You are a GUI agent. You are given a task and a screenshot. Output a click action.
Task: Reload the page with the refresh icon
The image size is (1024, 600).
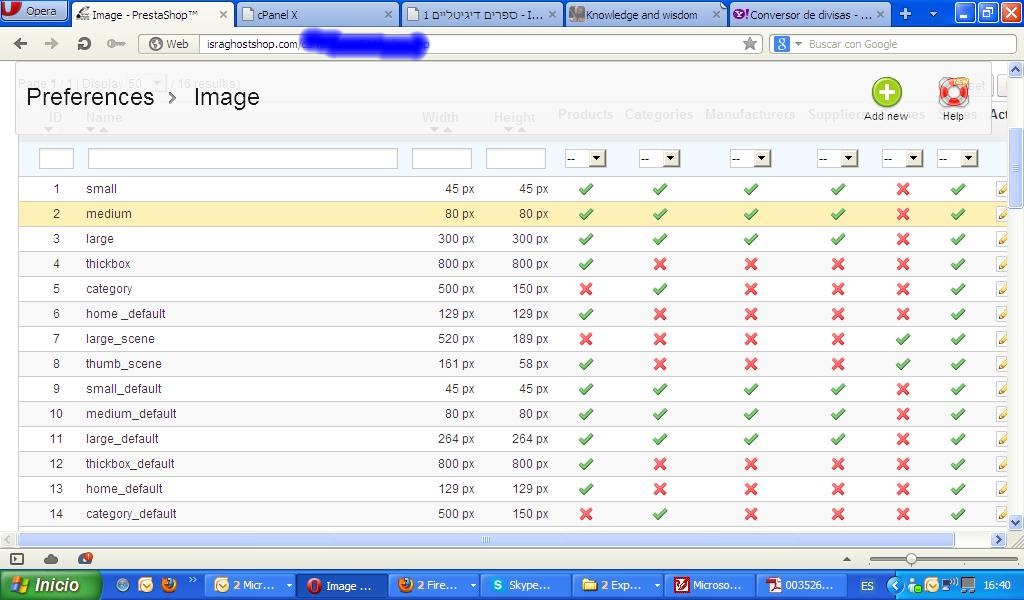tap(84, 44)
